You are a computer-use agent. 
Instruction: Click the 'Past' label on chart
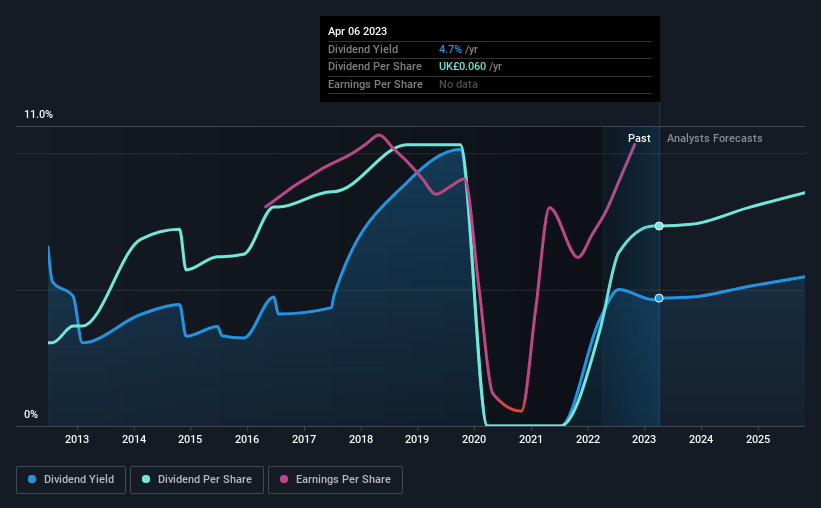point(639,138)
